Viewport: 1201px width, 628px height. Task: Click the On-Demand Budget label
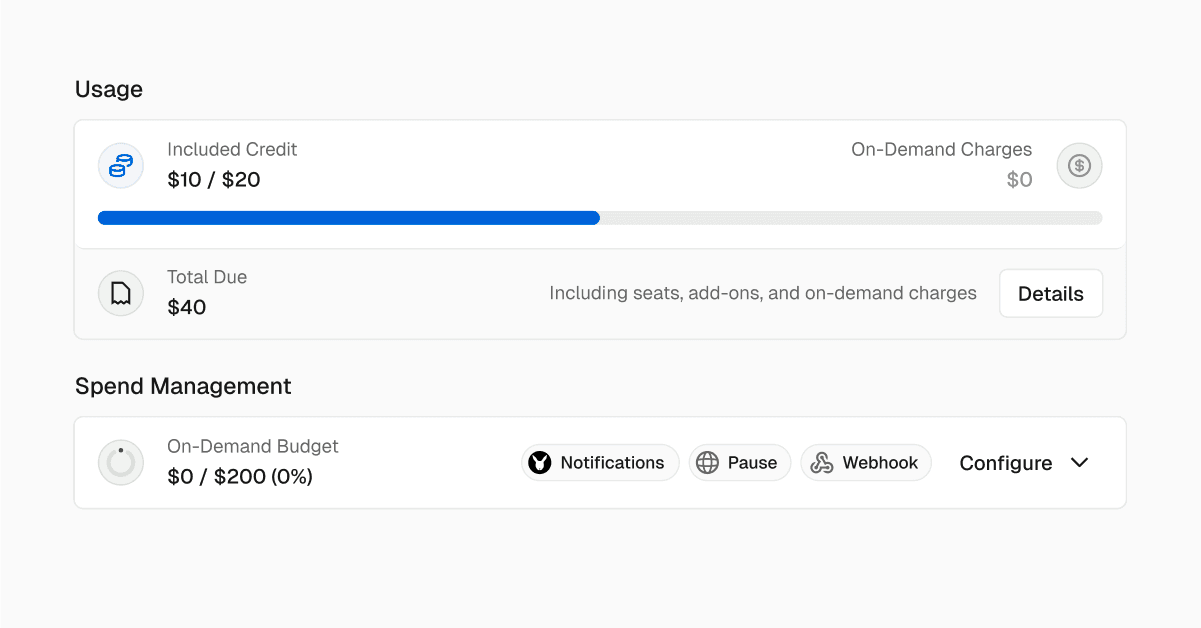(x=253, y=447)
